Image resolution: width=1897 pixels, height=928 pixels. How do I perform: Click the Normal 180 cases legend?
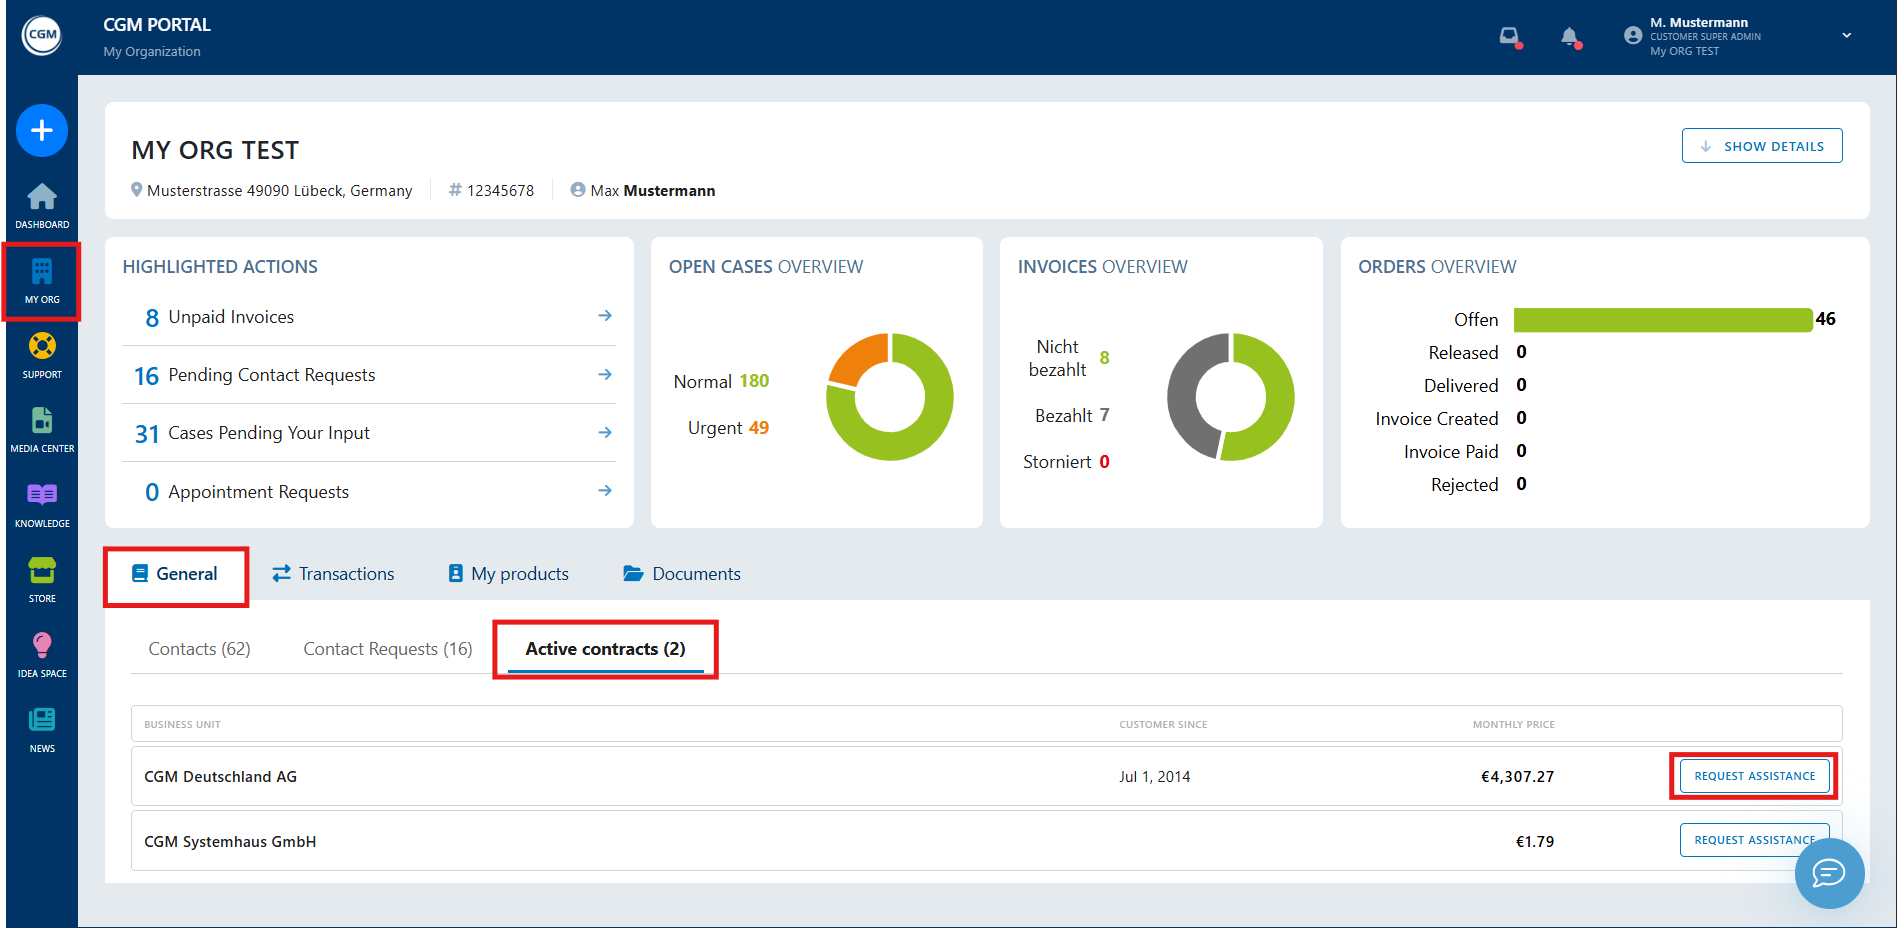[721, 381]
